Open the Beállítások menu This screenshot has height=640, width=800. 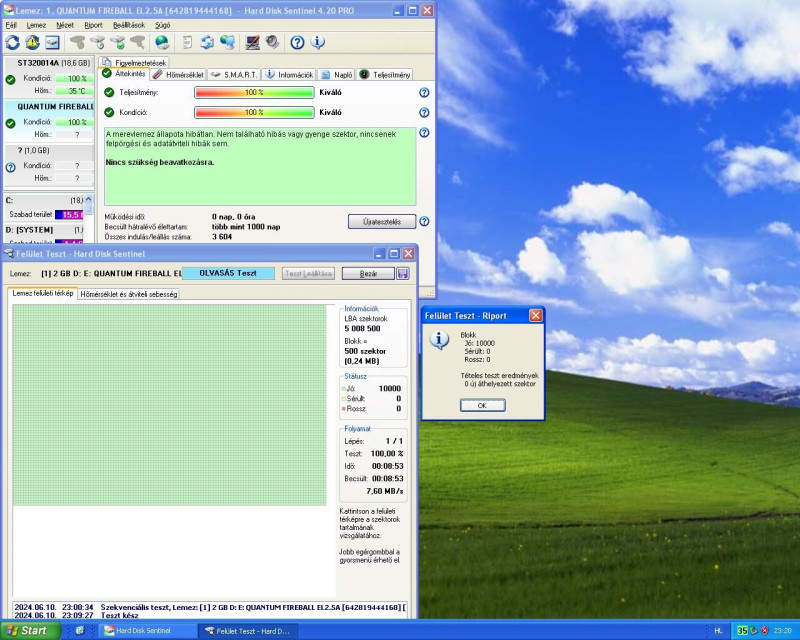[x=129, y=25]
